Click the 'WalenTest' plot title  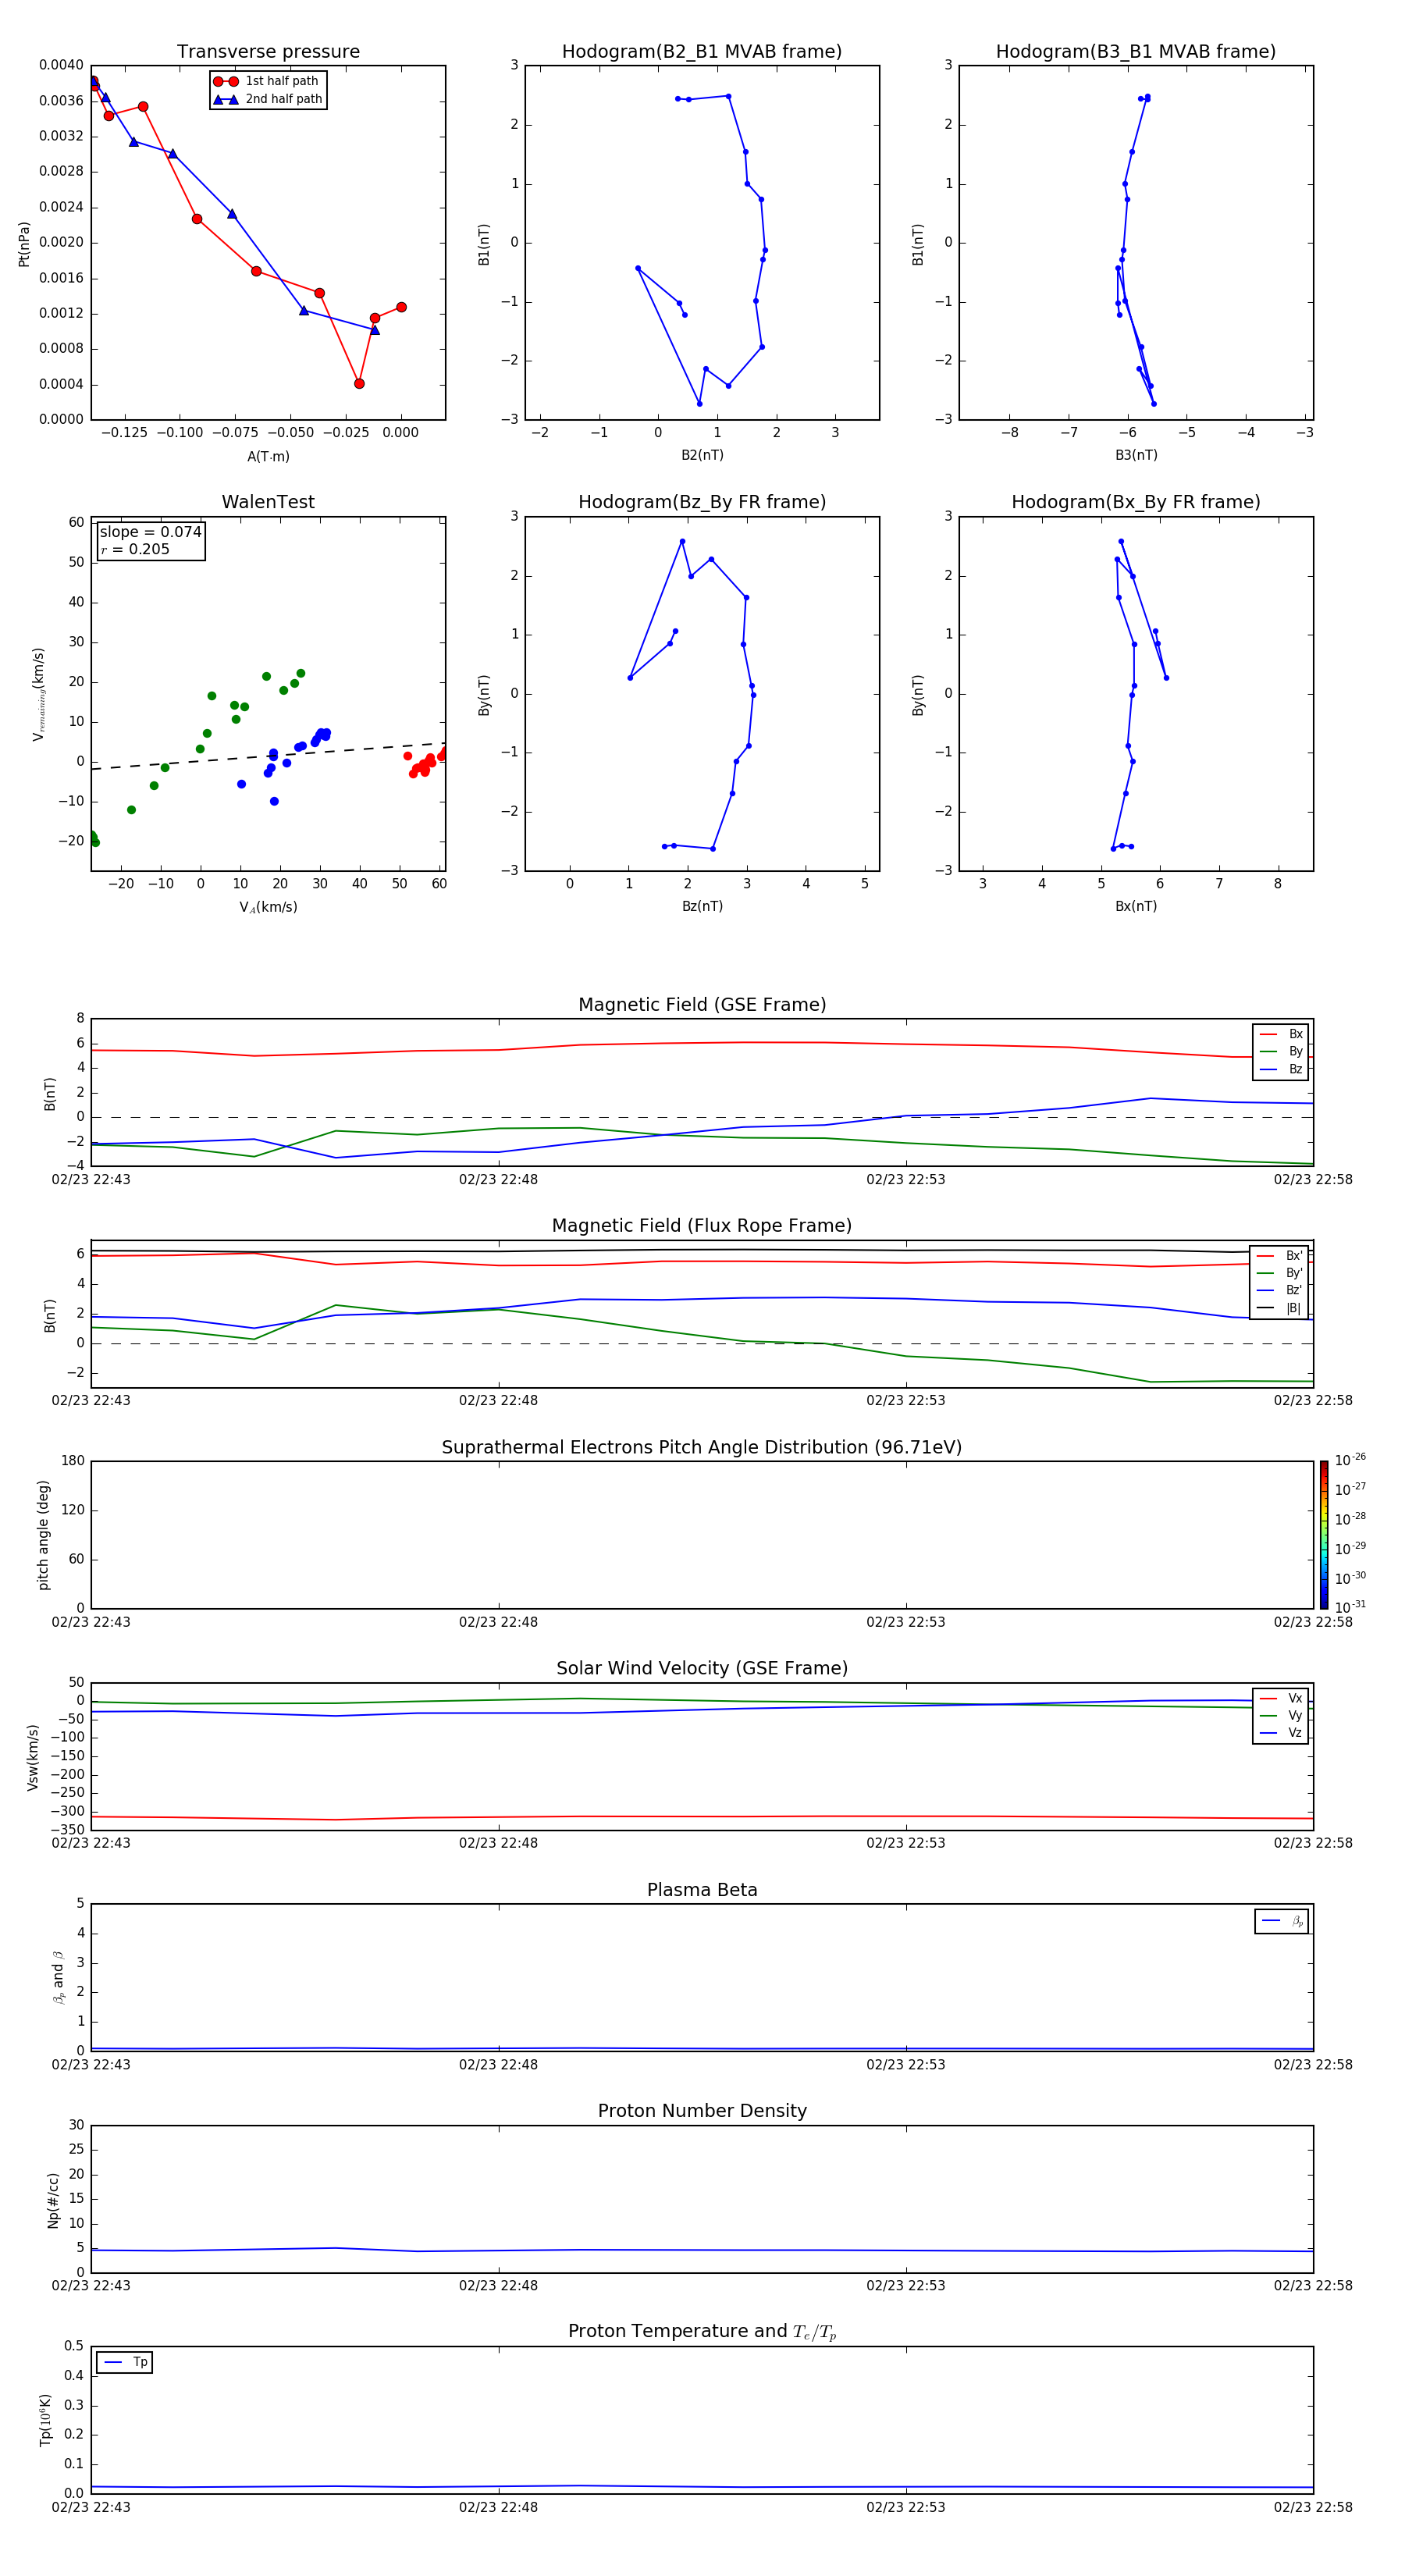click(268, 502)
